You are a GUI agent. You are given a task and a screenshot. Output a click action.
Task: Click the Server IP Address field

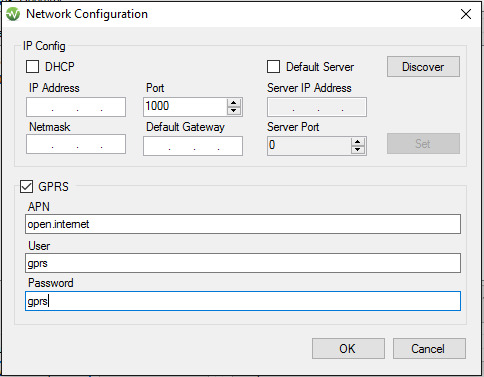317,107
